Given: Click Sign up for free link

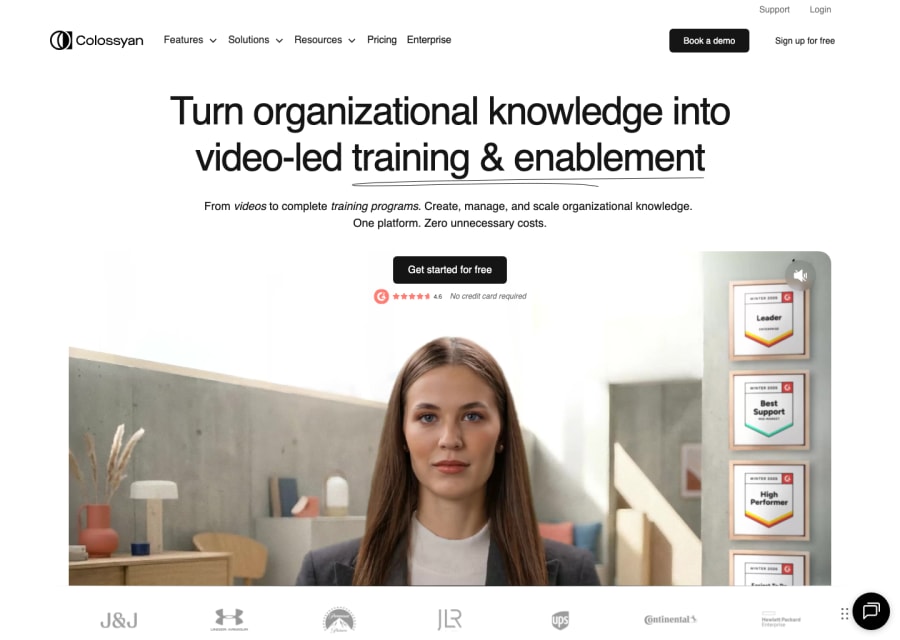Looking at the screenshot, I should pos(805,41).
